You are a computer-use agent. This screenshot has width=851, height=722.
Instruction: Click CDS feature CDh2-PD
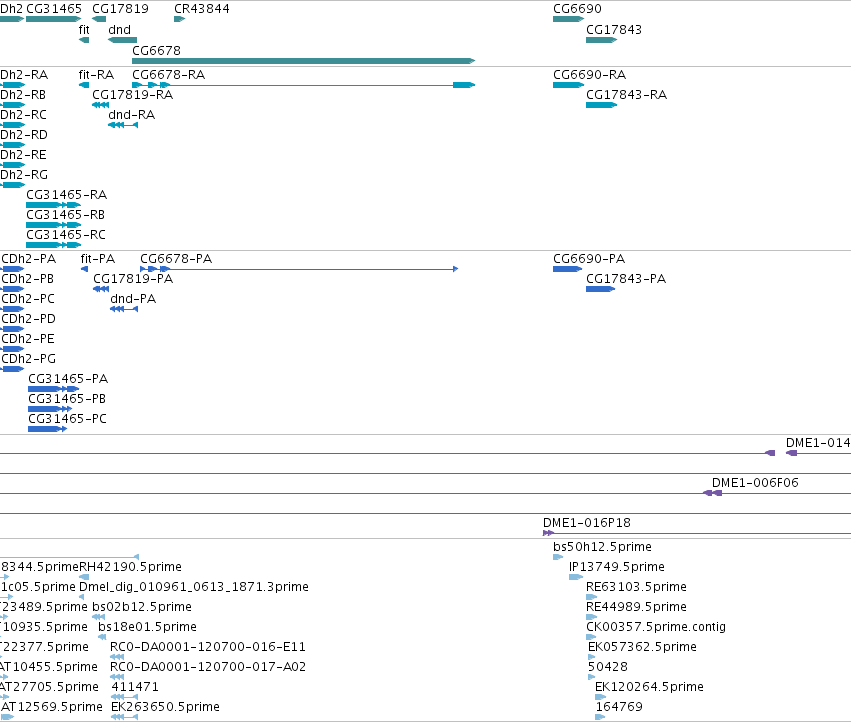pyautogui.click(x=12, y=329)
